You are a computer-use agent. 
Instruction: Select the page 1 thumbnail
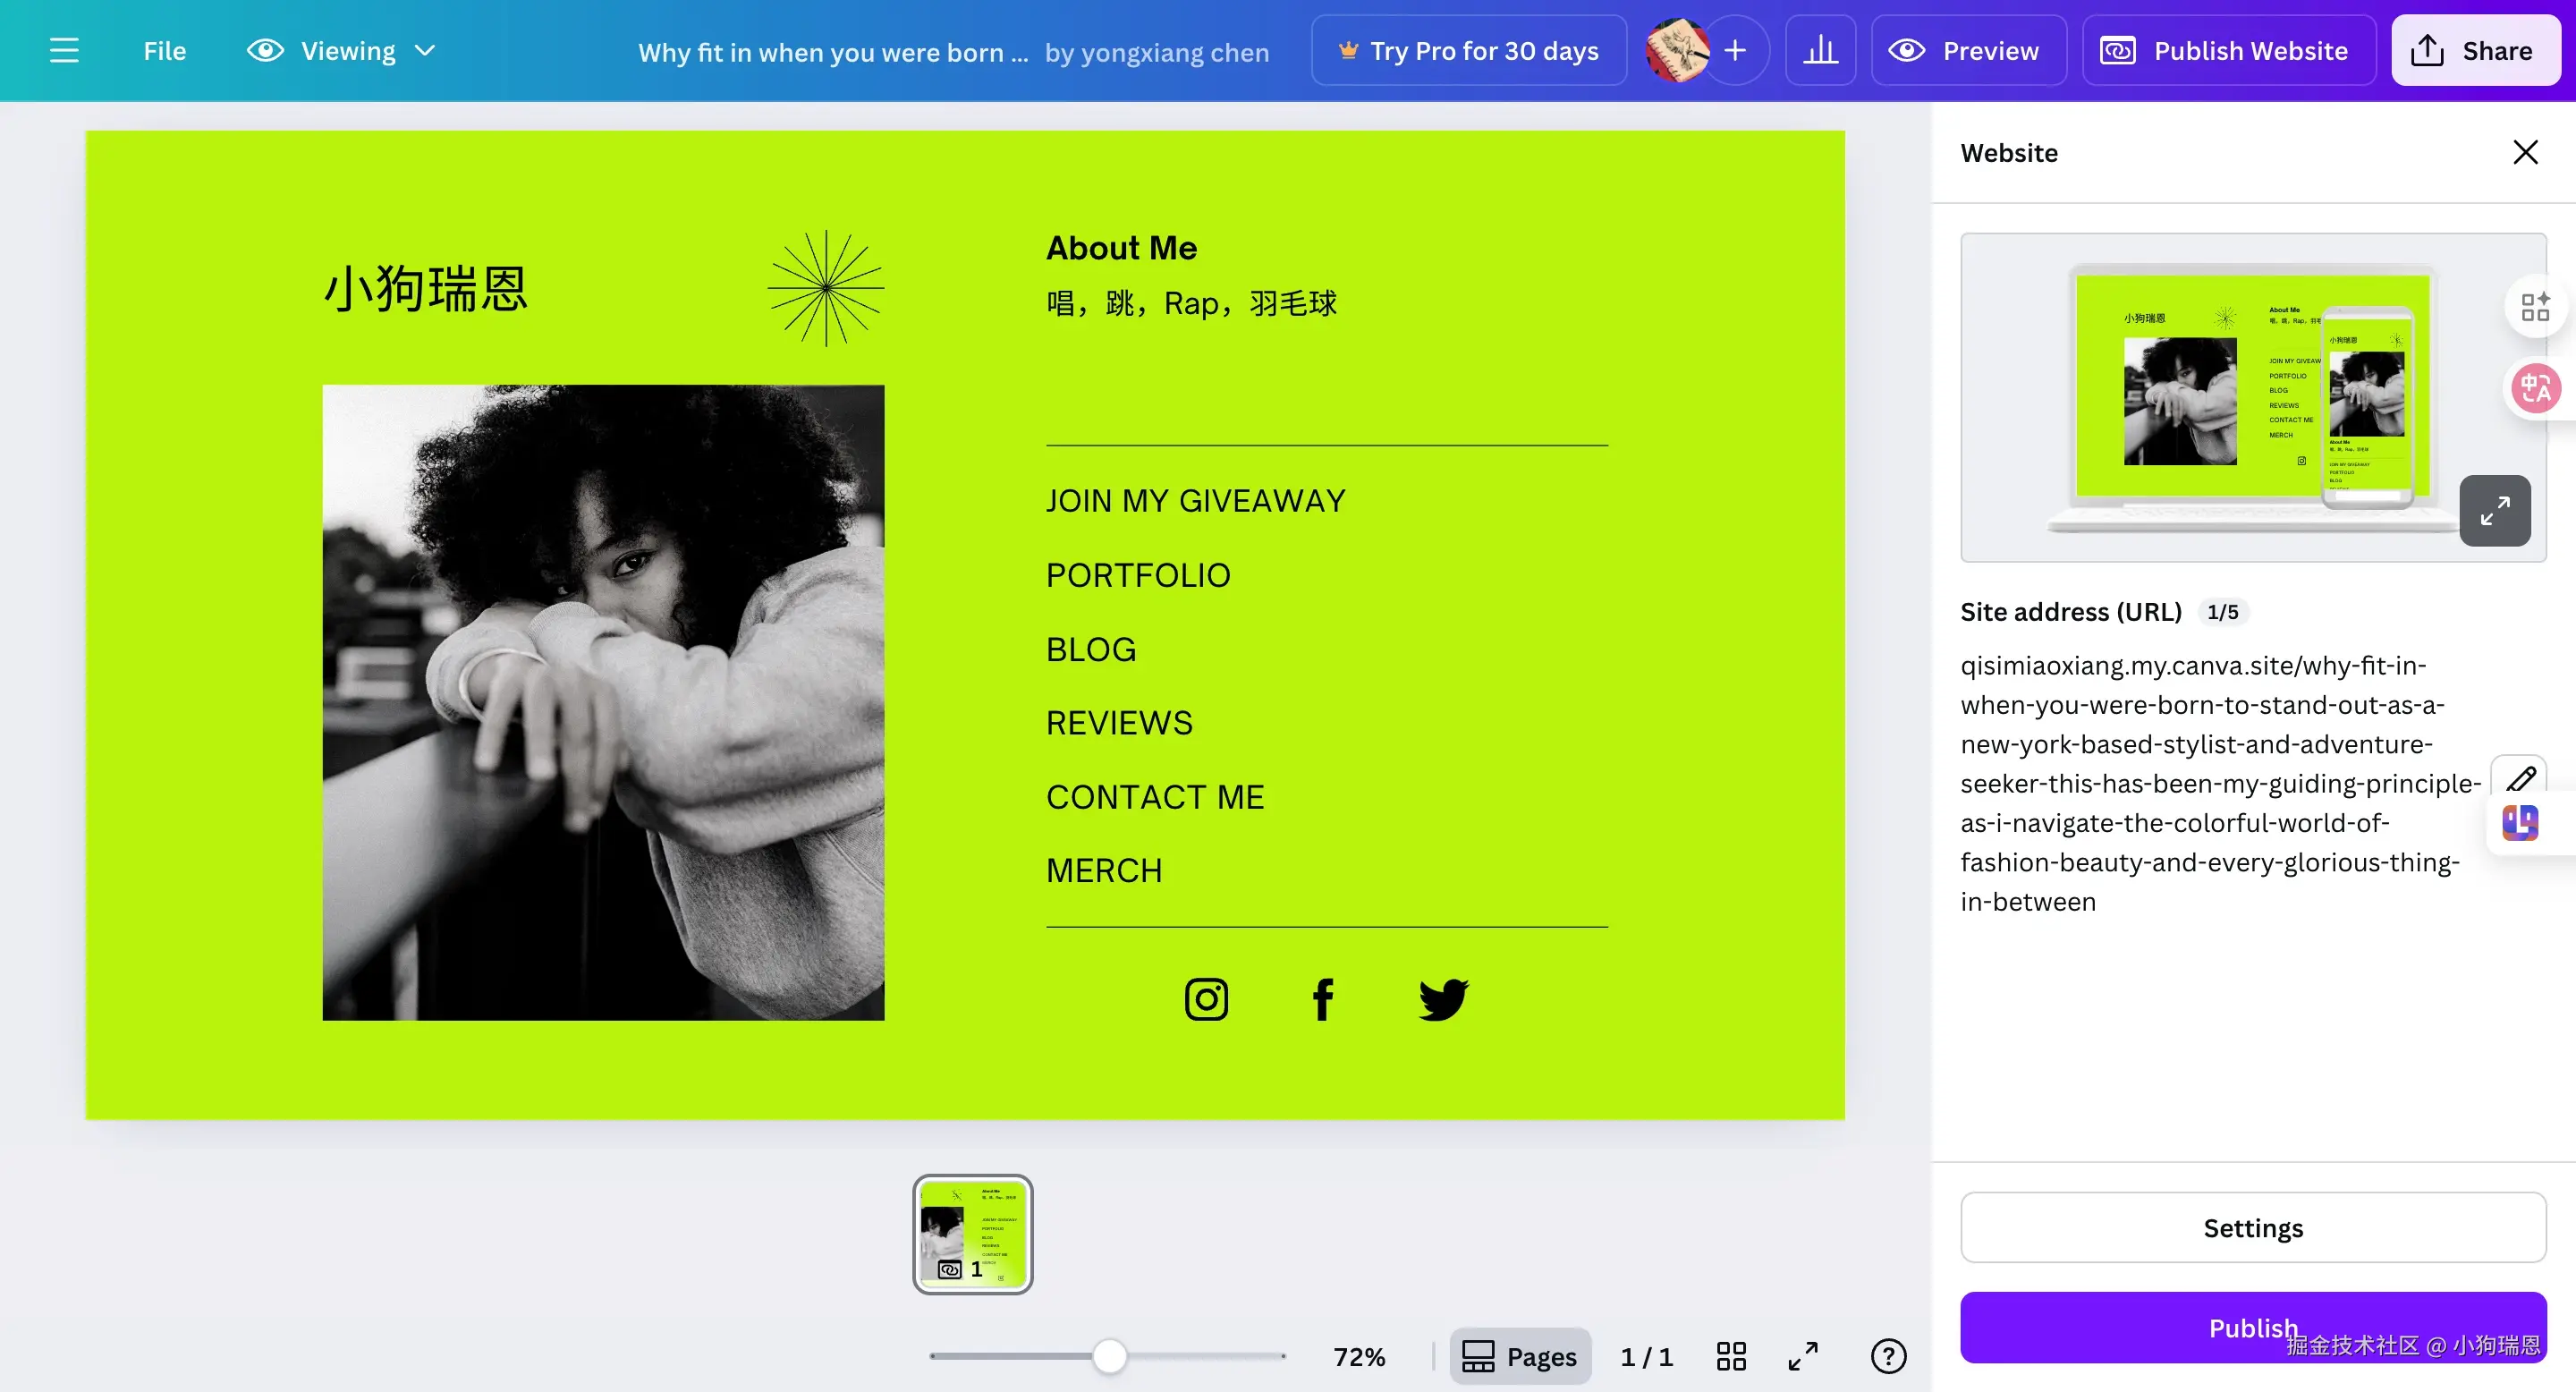972,1234
